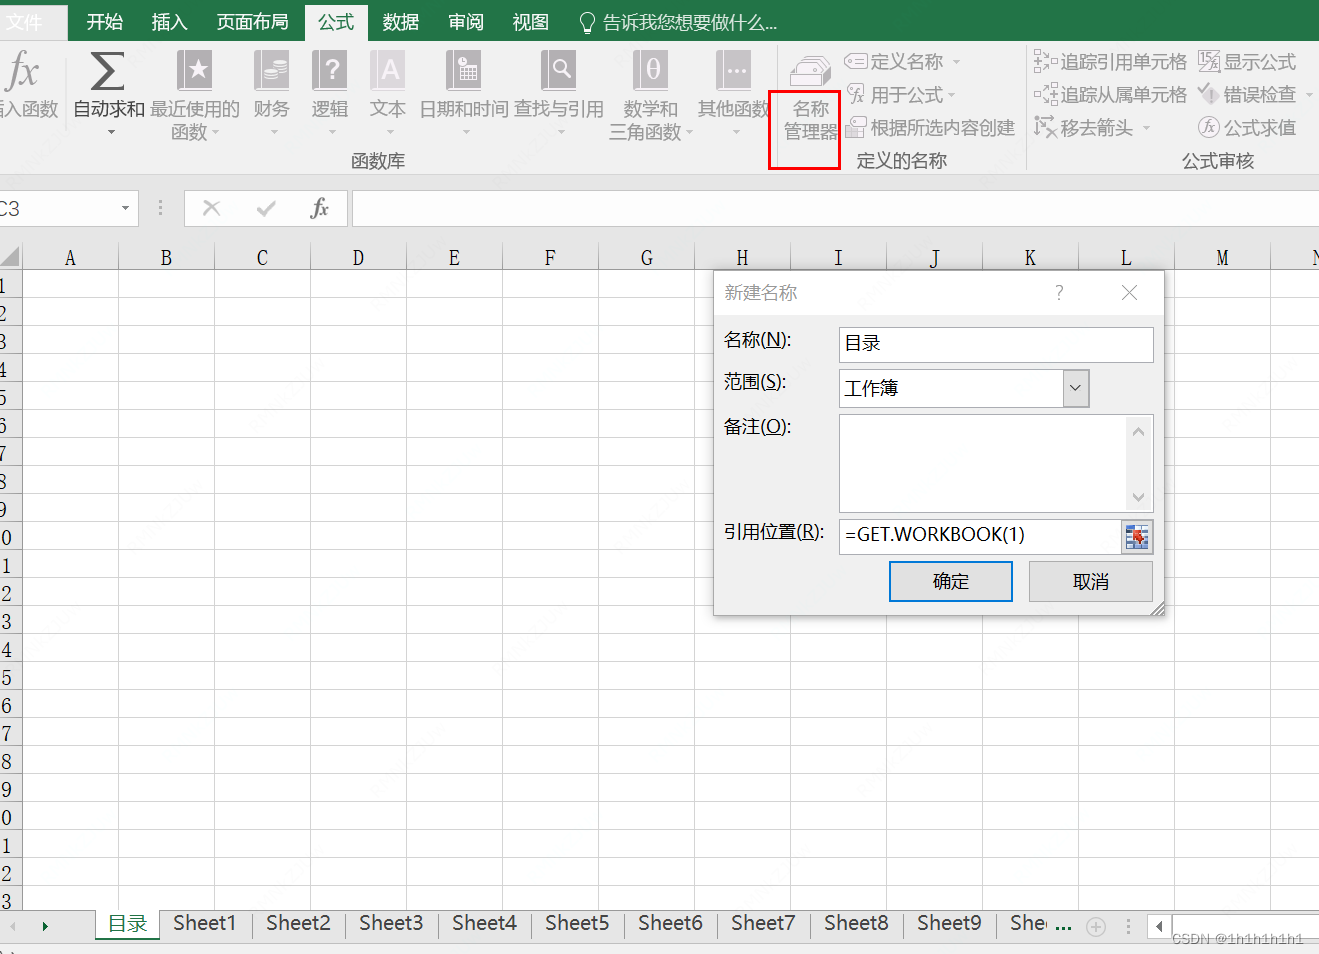The width and height of the screenshot is (1319, 954).
Task: Click the comment box scroll down arrow
Action: point(1138,497)
